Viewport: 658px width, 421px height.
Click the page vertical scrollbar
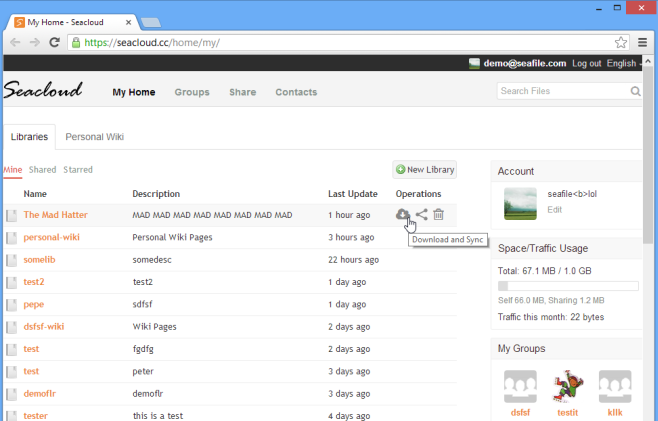648,155
